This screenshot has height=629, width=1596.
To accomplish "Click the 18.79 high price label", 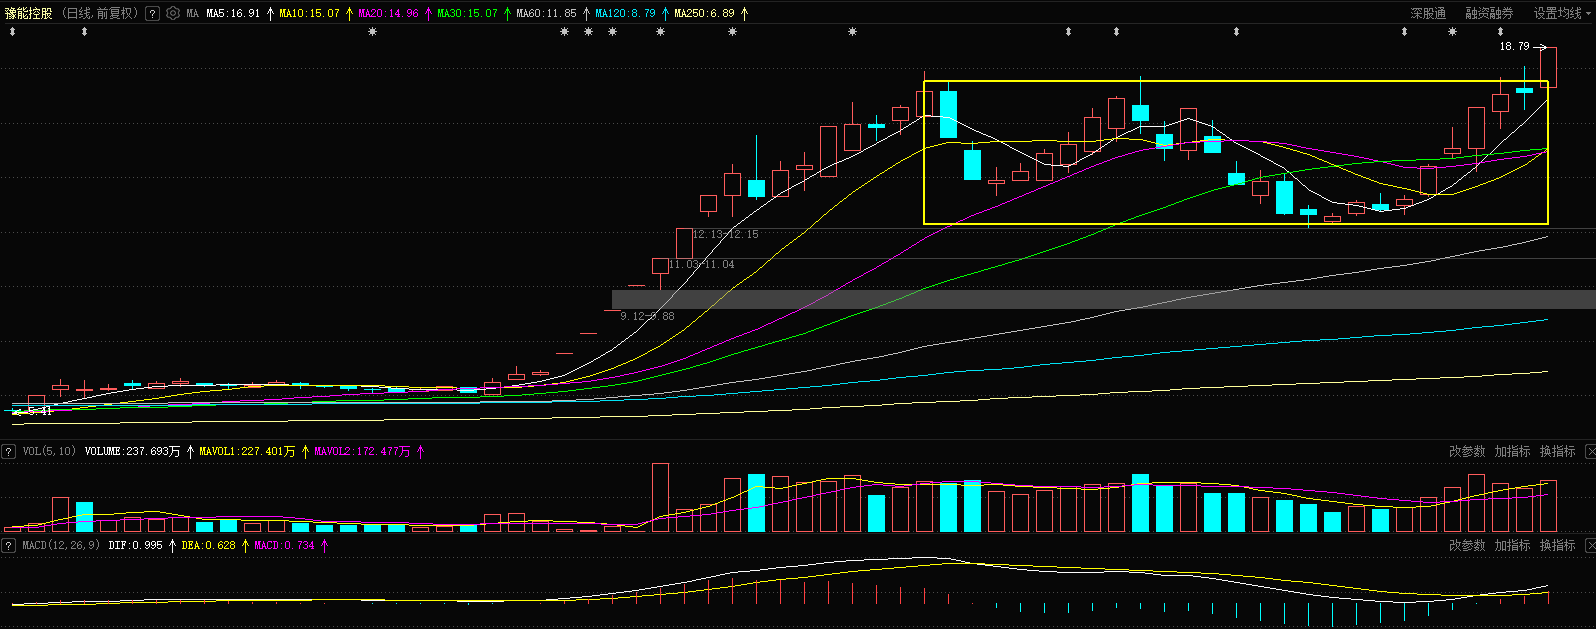I will click(x=1514, y=46).
